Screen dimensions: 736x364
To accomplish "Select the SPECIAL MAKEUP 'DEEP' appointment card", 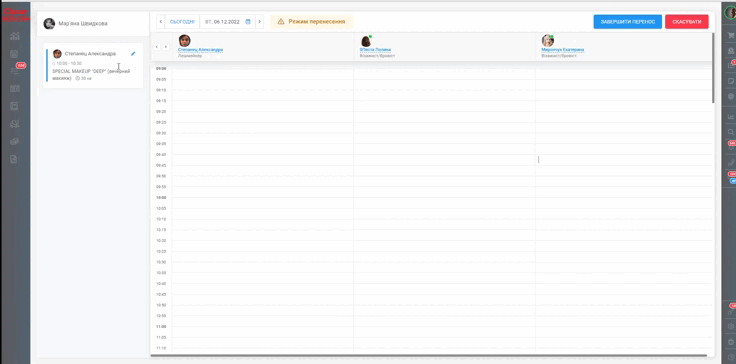I will click(x=93, y=65).
